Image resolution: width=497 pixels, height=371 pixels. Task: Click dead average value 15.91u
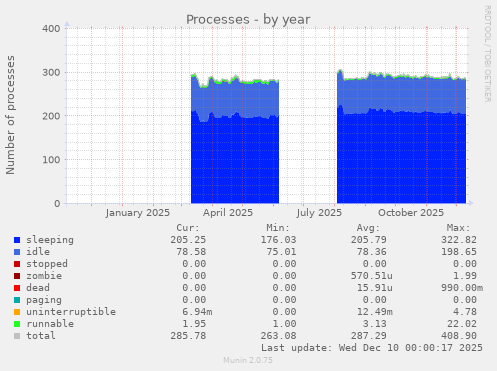click(375, 288)
